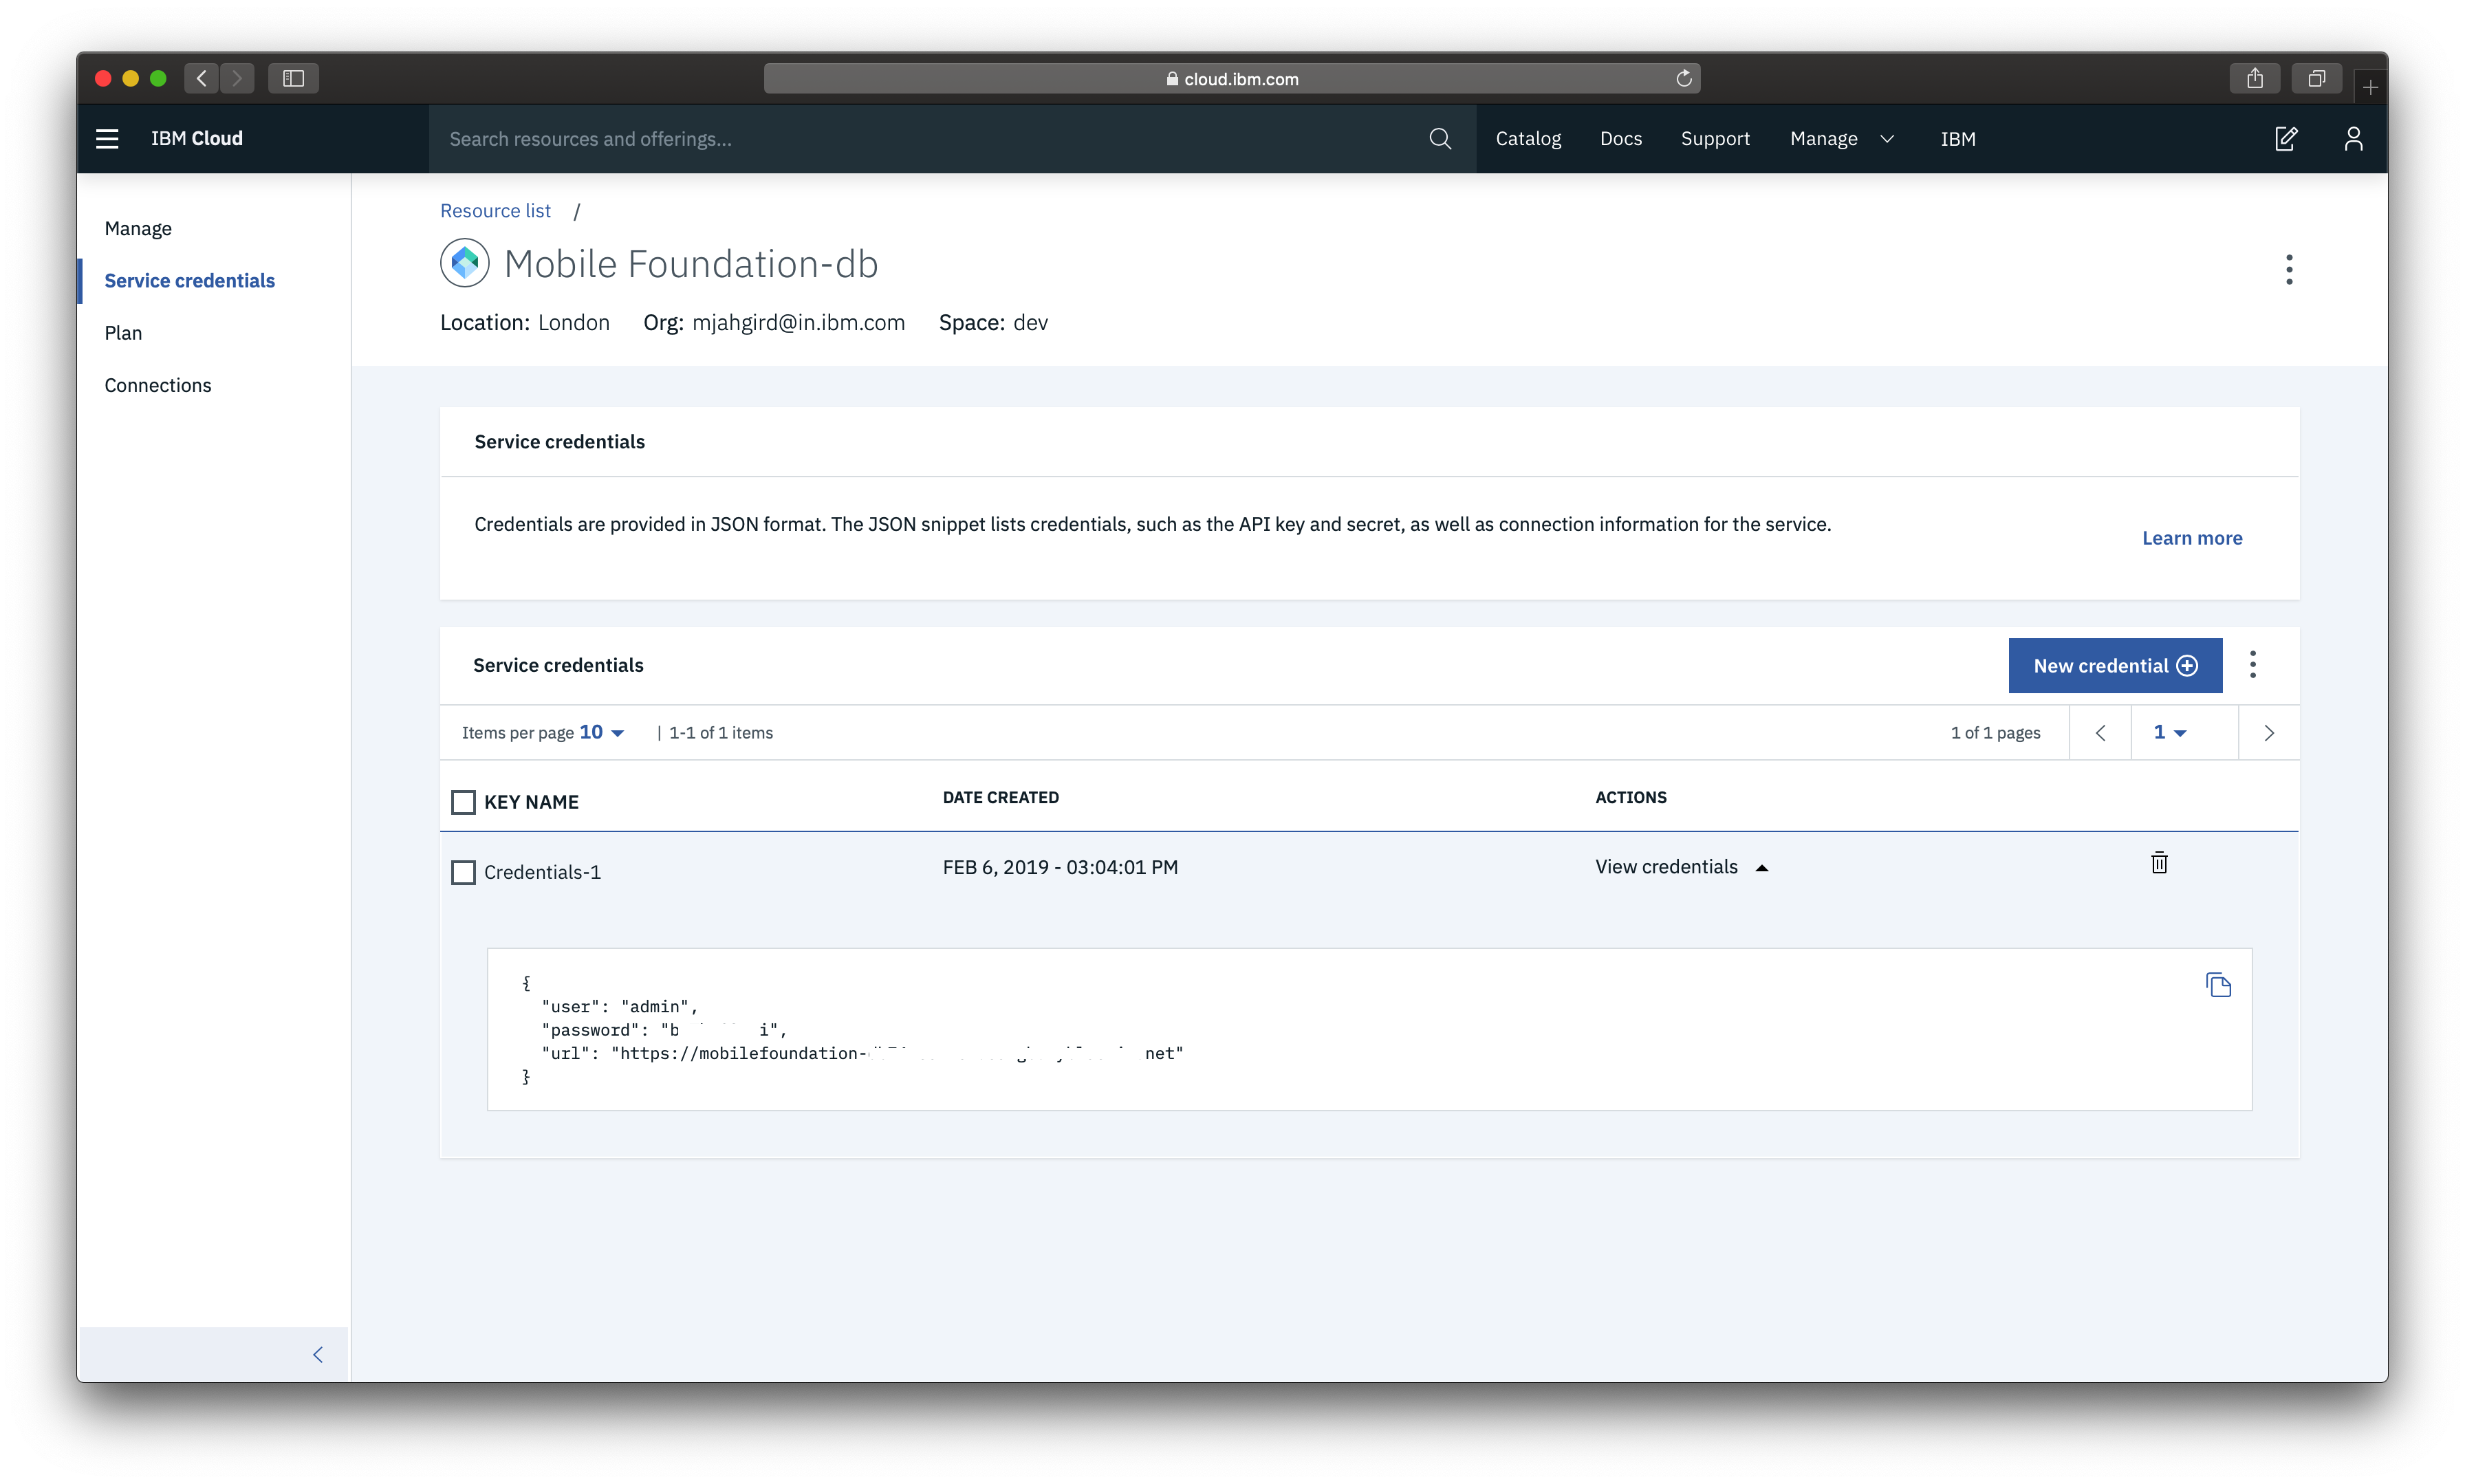
Task: Click the search magnifier icon
Action: pyautogui.click(x=1440, y=139)
